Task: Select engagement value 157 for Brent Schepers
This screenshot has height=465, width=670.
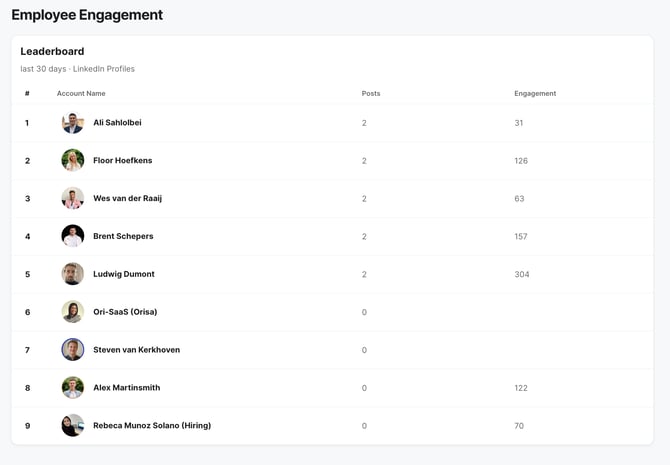Action: (521, 236)
